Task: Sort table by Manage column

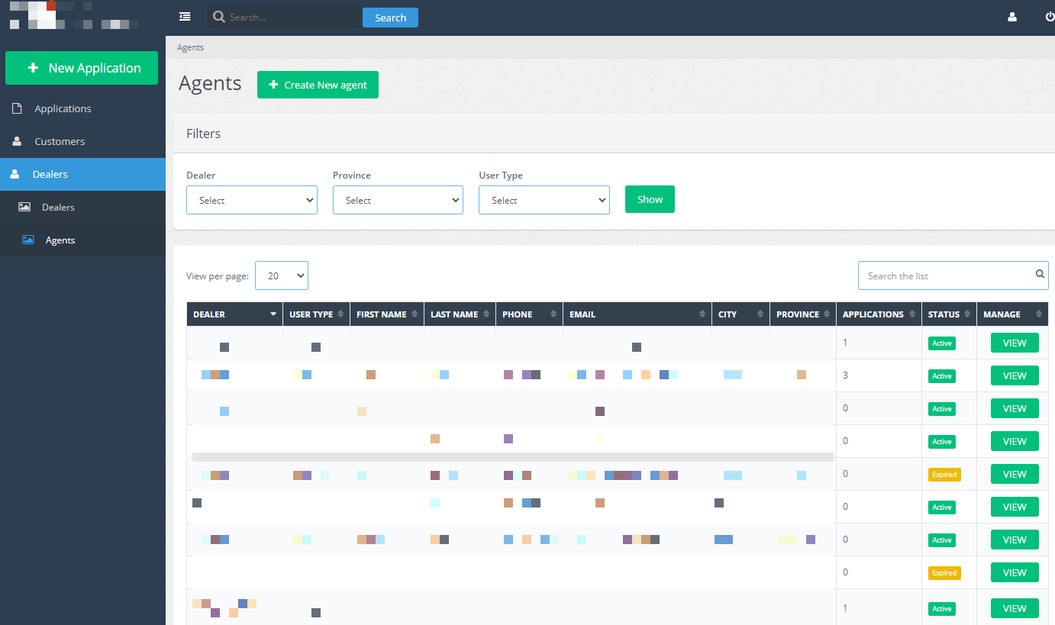Action: click(1012, 314)
